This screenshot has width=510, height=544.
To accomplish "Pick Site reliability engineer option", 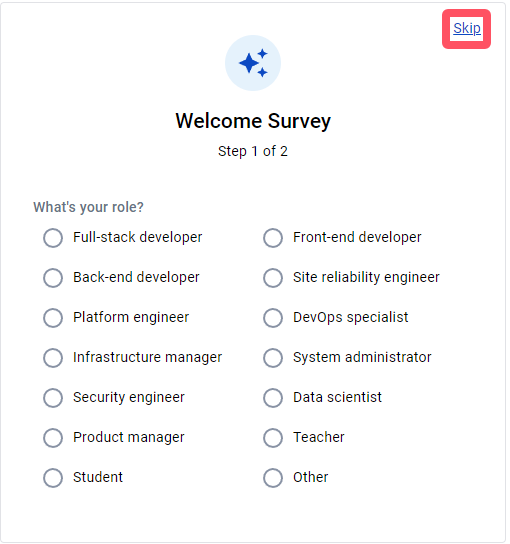I will (273, 278).
